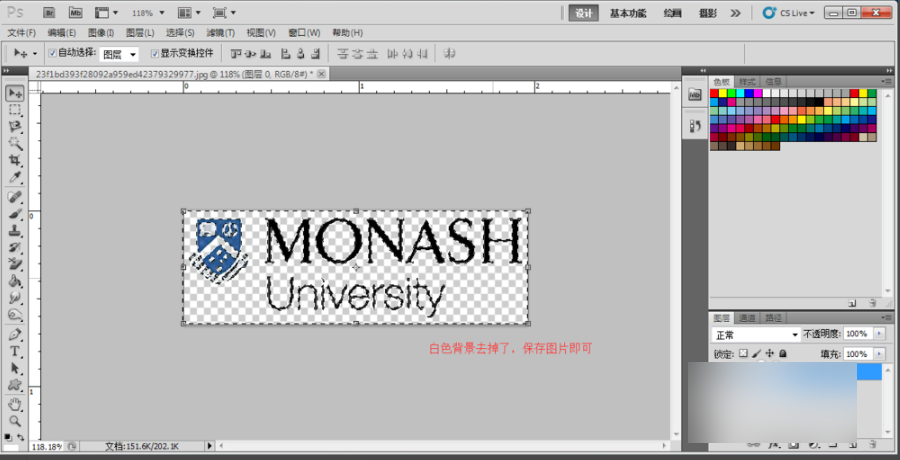Select the Crop tool
The image size is (900, 460).
[x=15, y=160]
